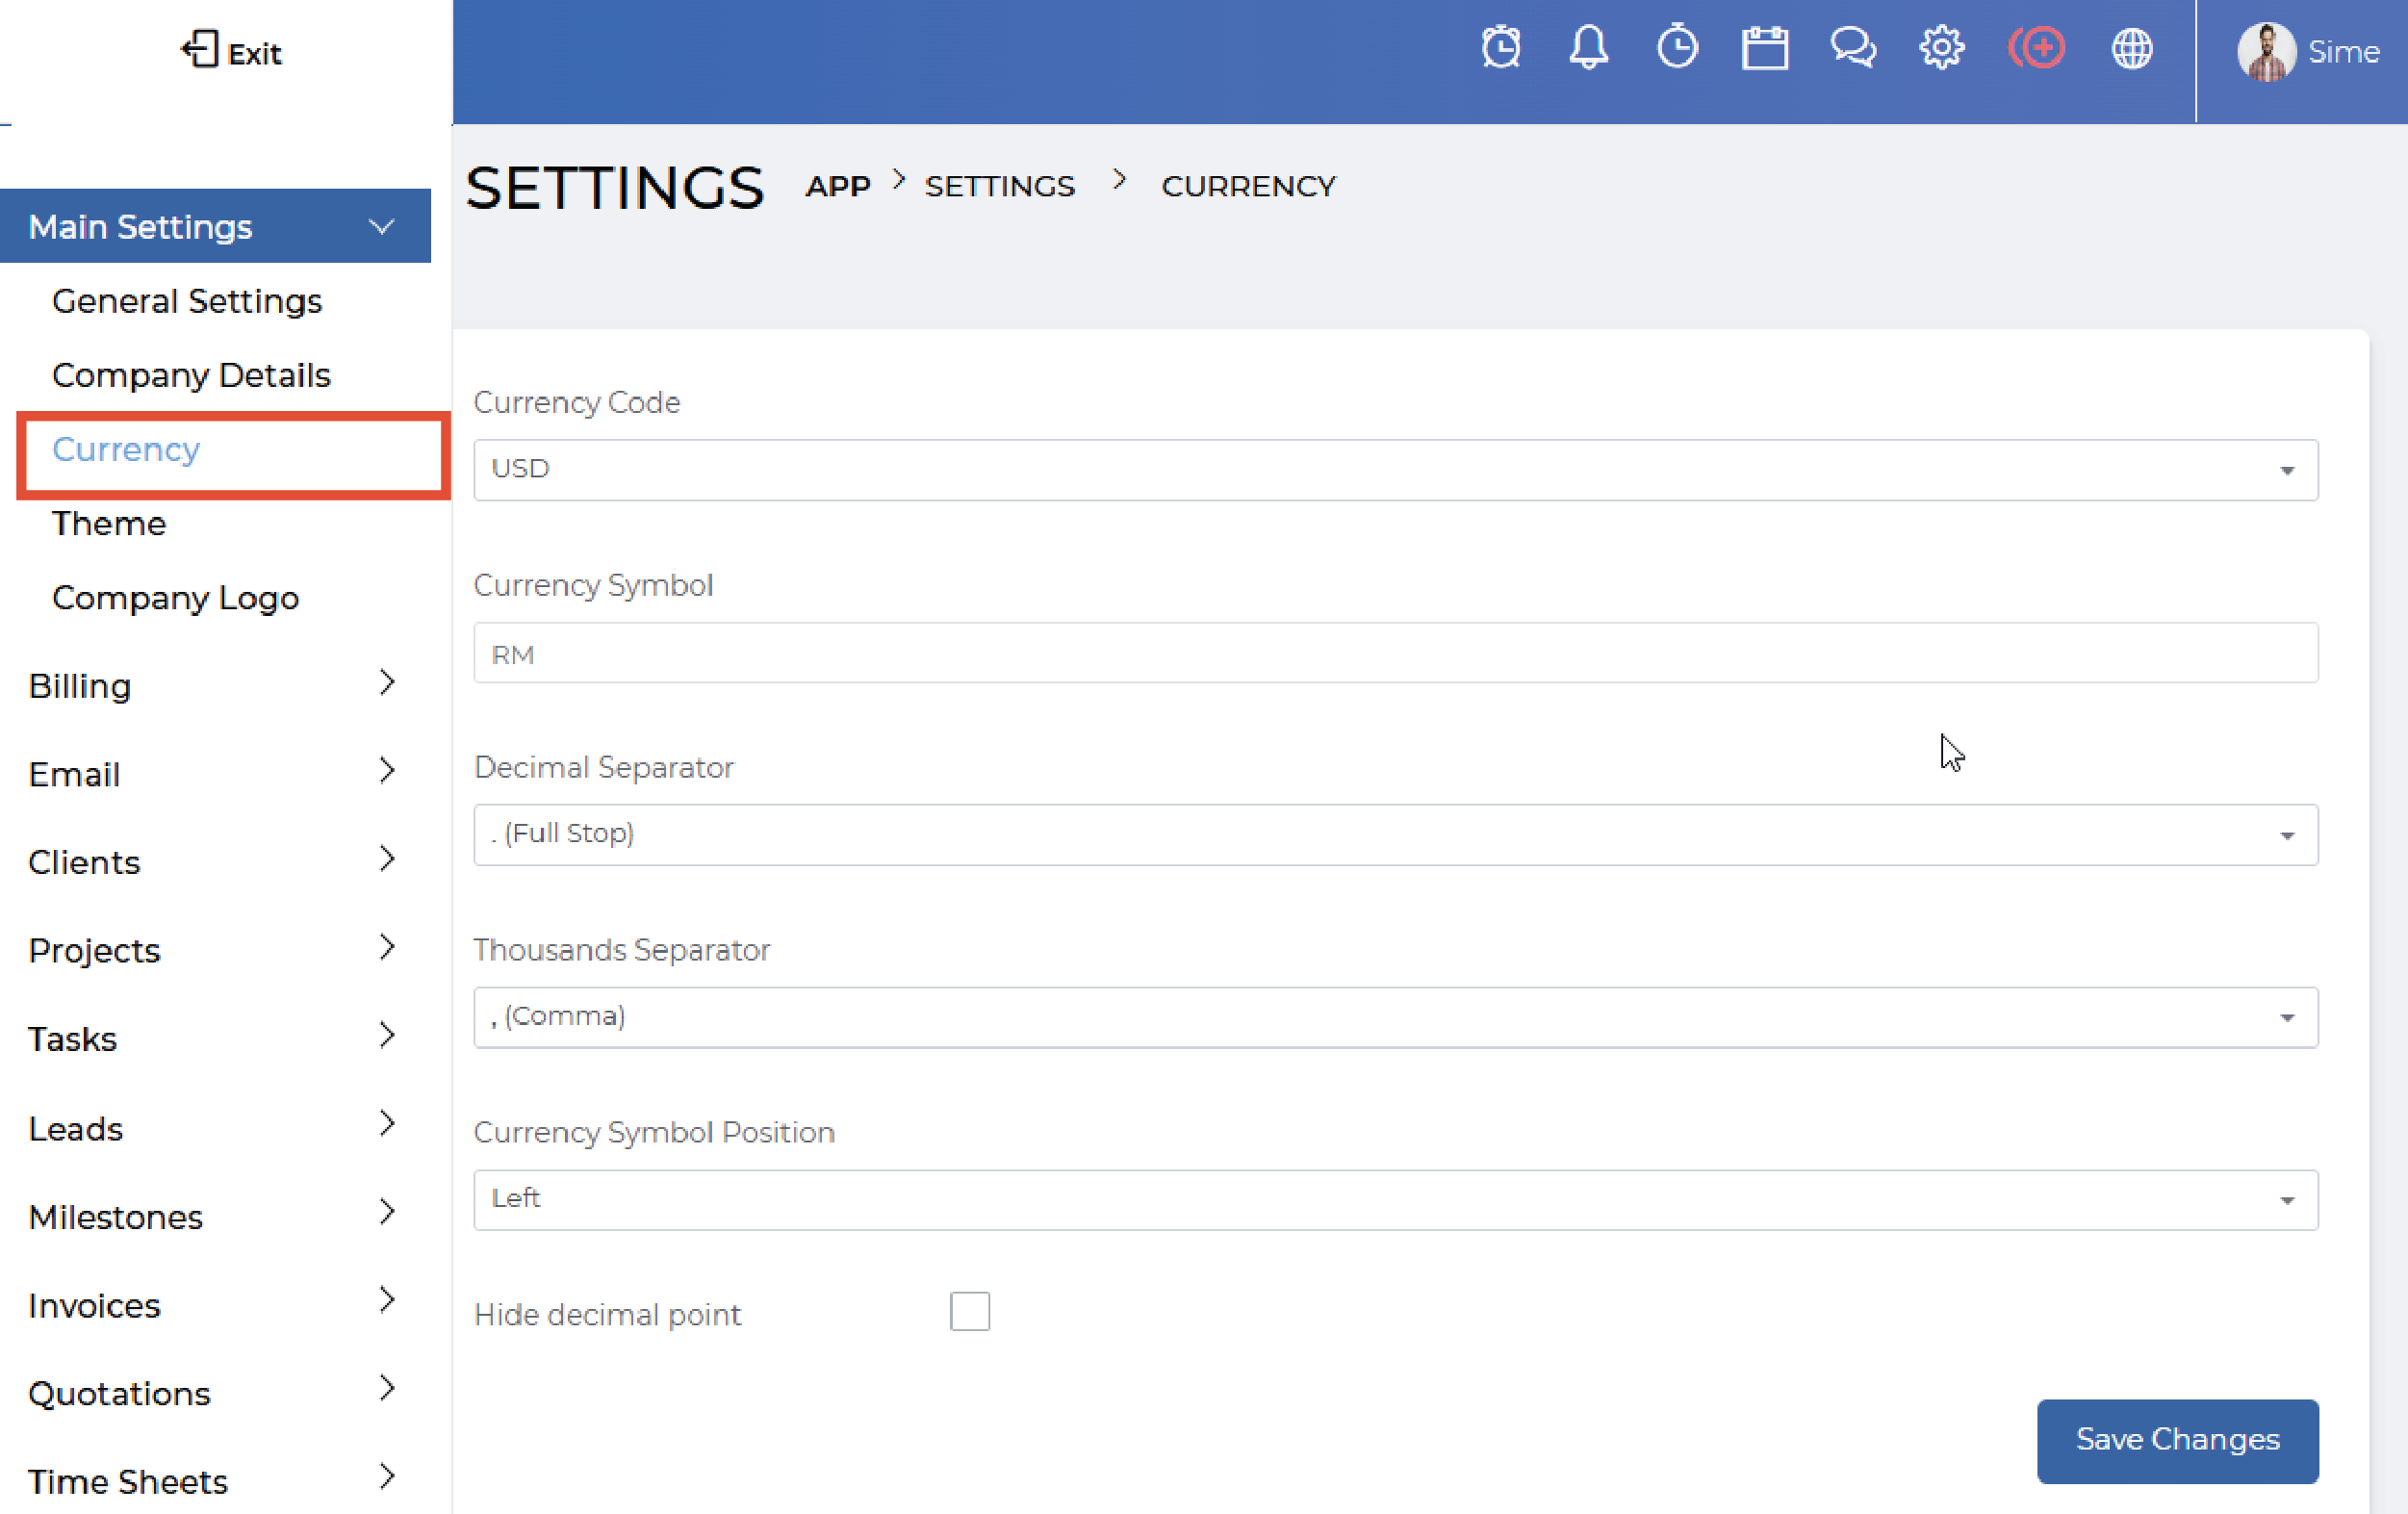This screenshot has height=1514, width=2408.
Task: Open General Settings page
Action: click(x=187, y=301)
